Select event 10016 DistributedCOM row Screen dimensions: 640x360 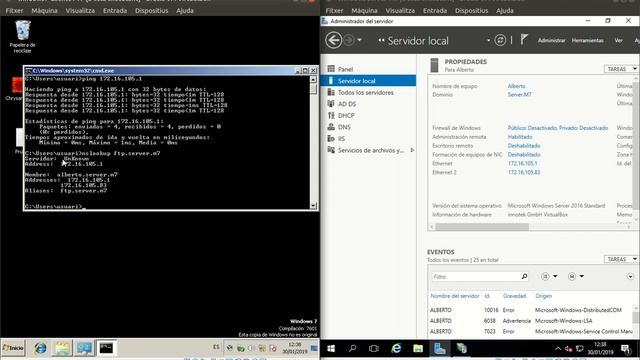(531, 310)
